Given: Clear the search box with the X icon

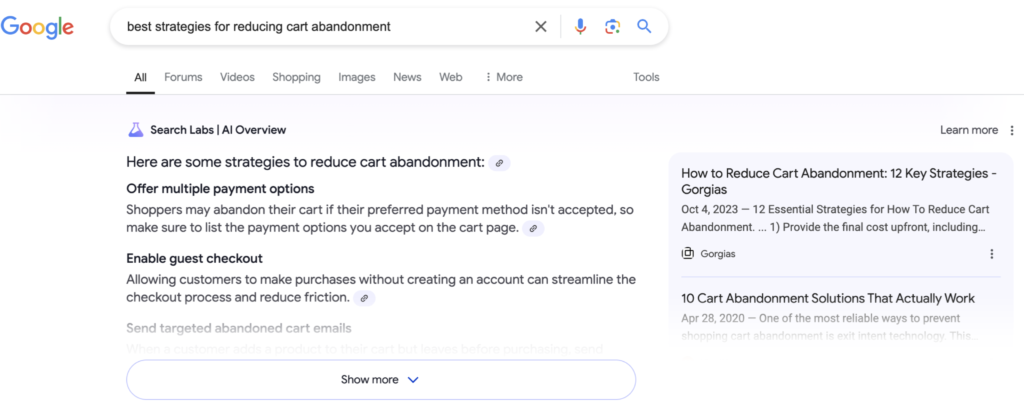Looking at the screenshot, I should click(x=541, y=27).
